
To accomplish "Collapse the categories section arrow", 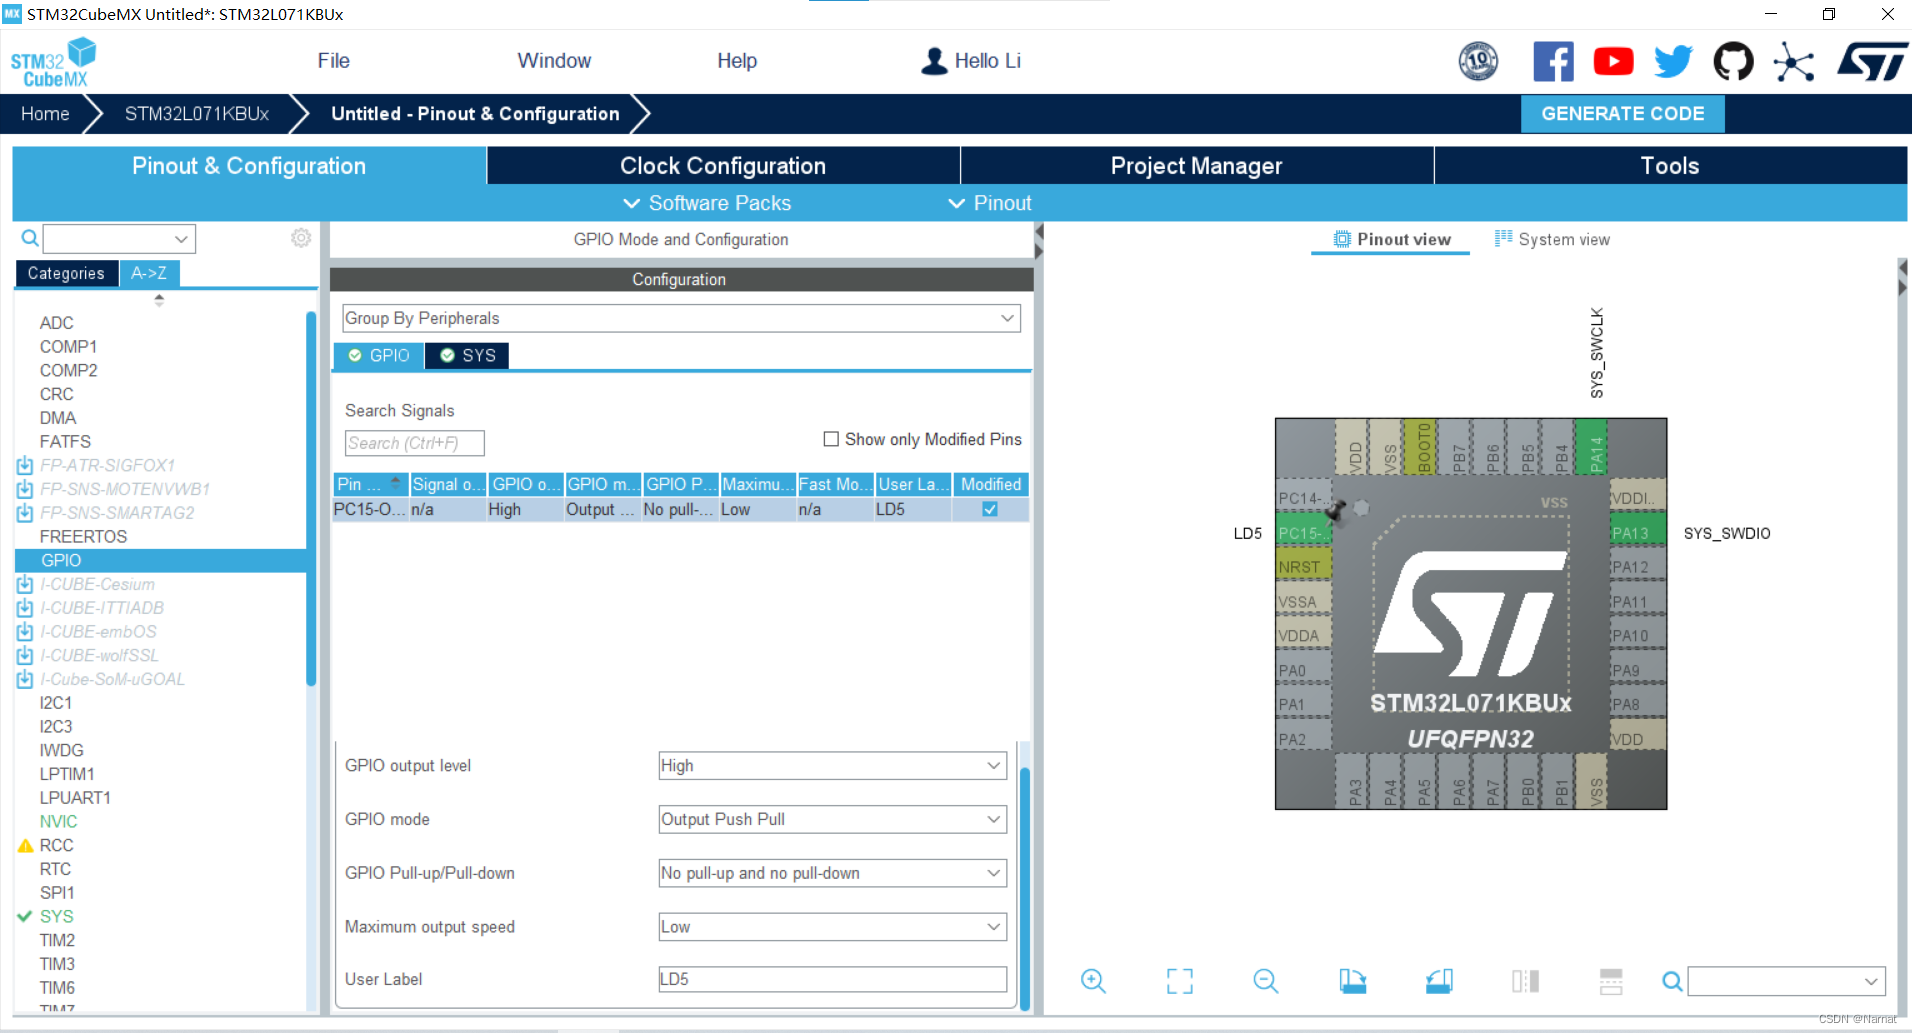I will [x=159, y=299].
